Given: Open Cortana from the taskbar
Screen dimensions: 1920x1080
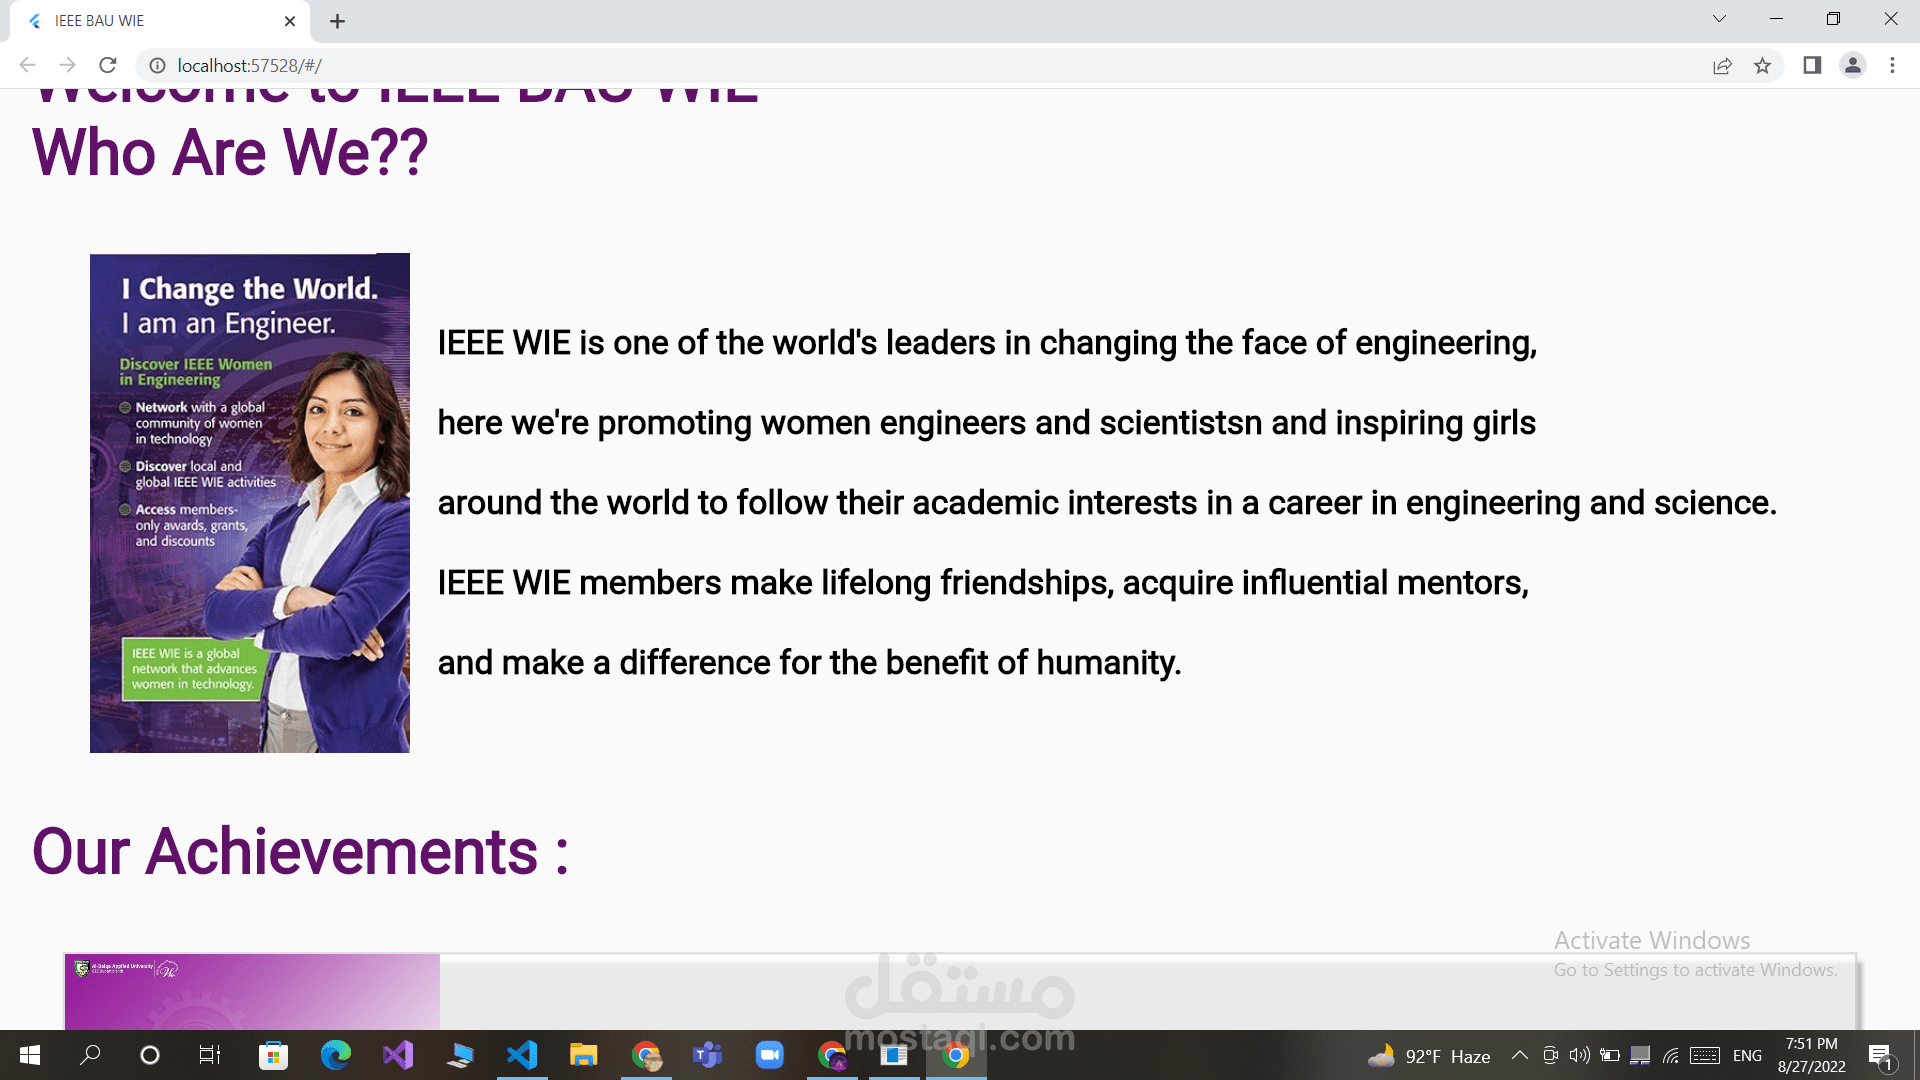Looking at the screenshot, I should [x=150, y=1055].
